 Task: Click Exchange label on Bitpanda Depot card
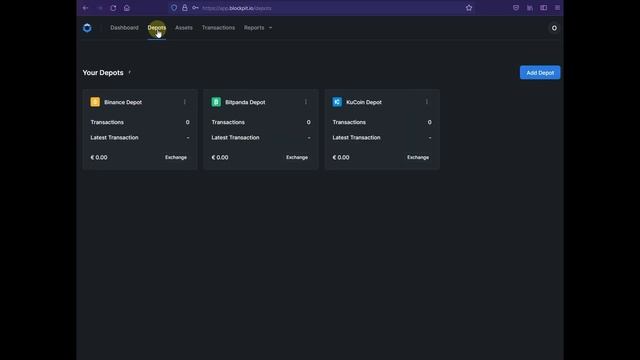(x=297, y=157)
